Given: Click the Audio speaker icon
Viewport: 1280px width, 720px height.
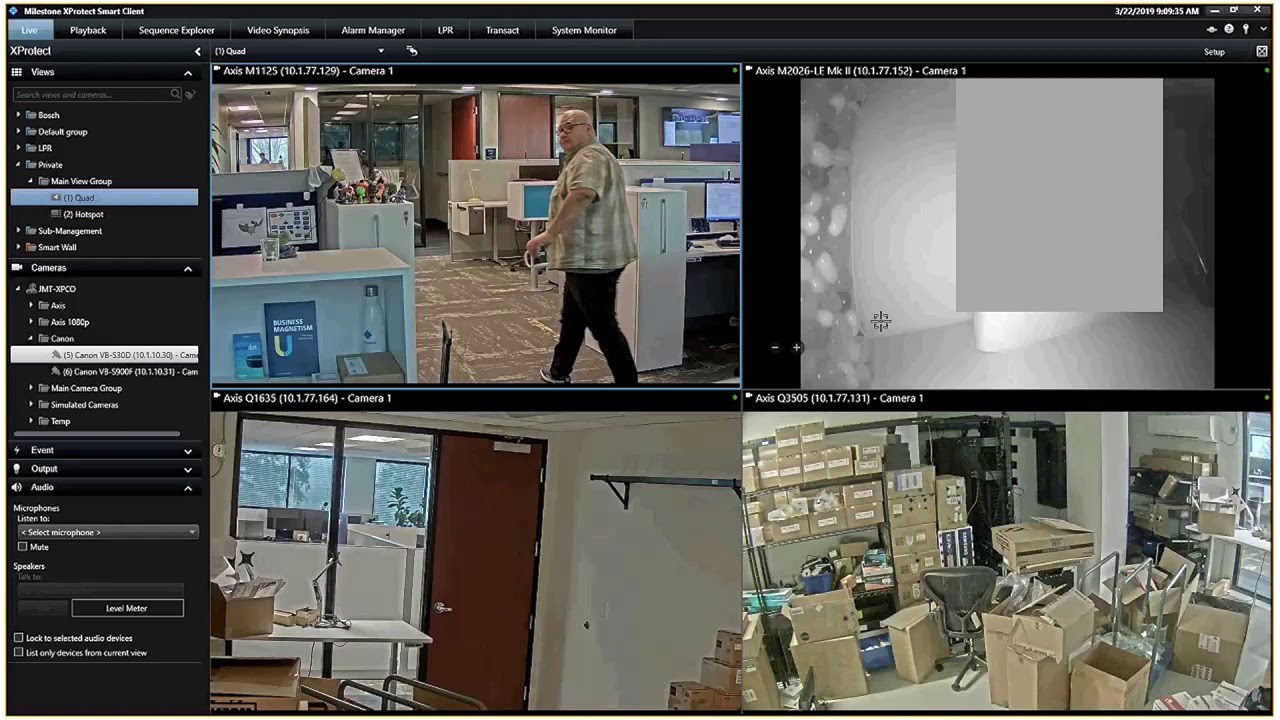Looking at the screenshot, I should (17, 487).
